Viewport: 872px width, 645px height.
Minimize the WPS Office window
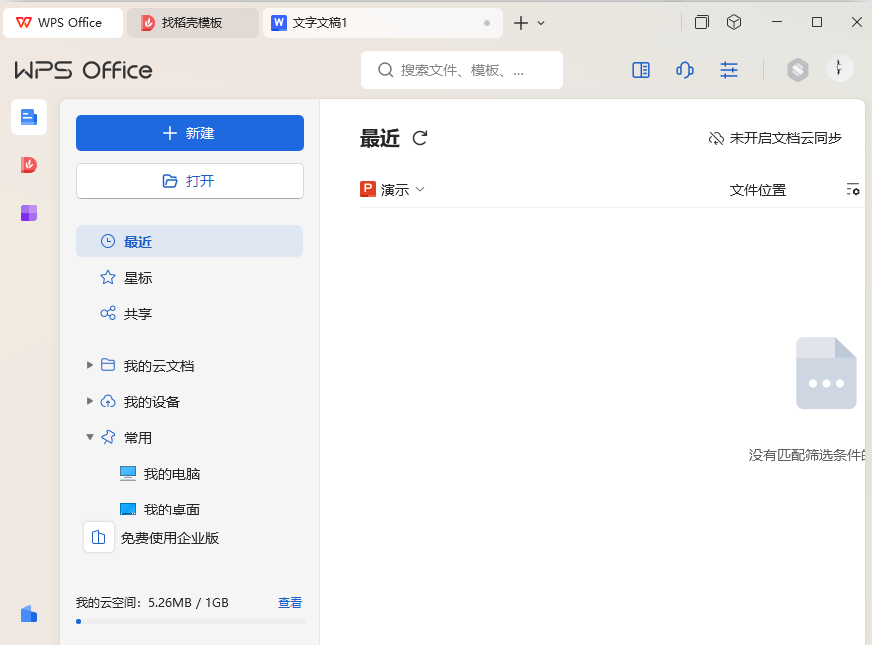[777, 22]
